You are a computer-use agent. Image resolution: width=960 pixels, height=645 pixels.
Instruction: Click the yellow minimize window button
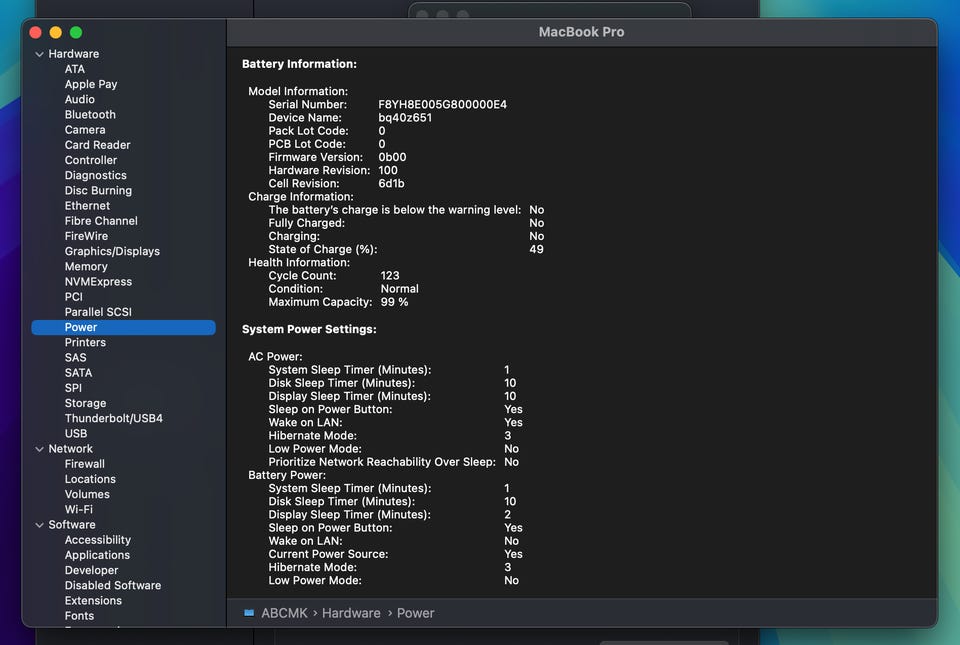[55, 33]
